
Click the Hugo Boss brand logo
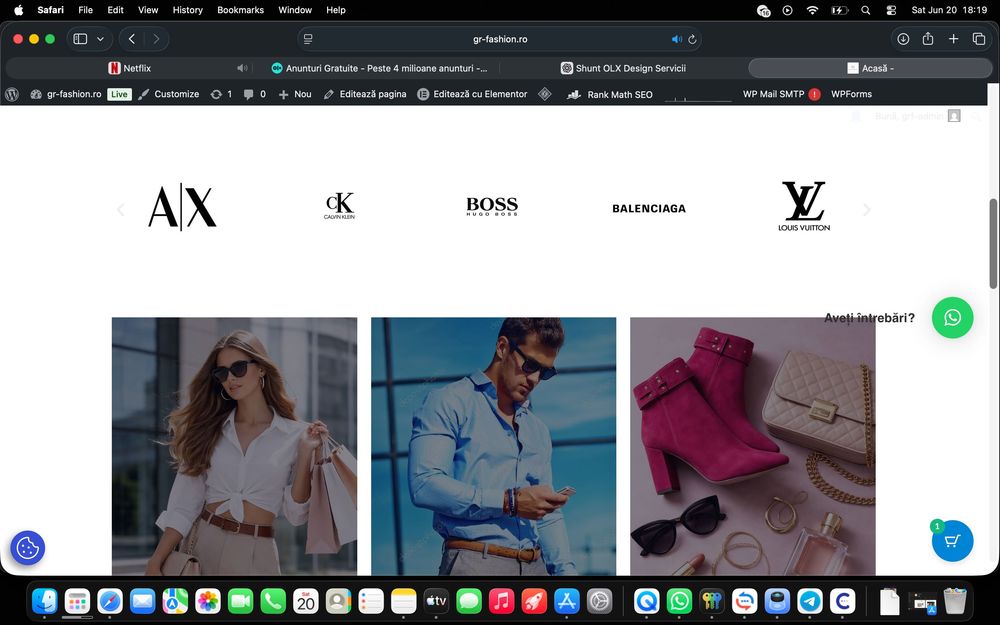[492, 206]
